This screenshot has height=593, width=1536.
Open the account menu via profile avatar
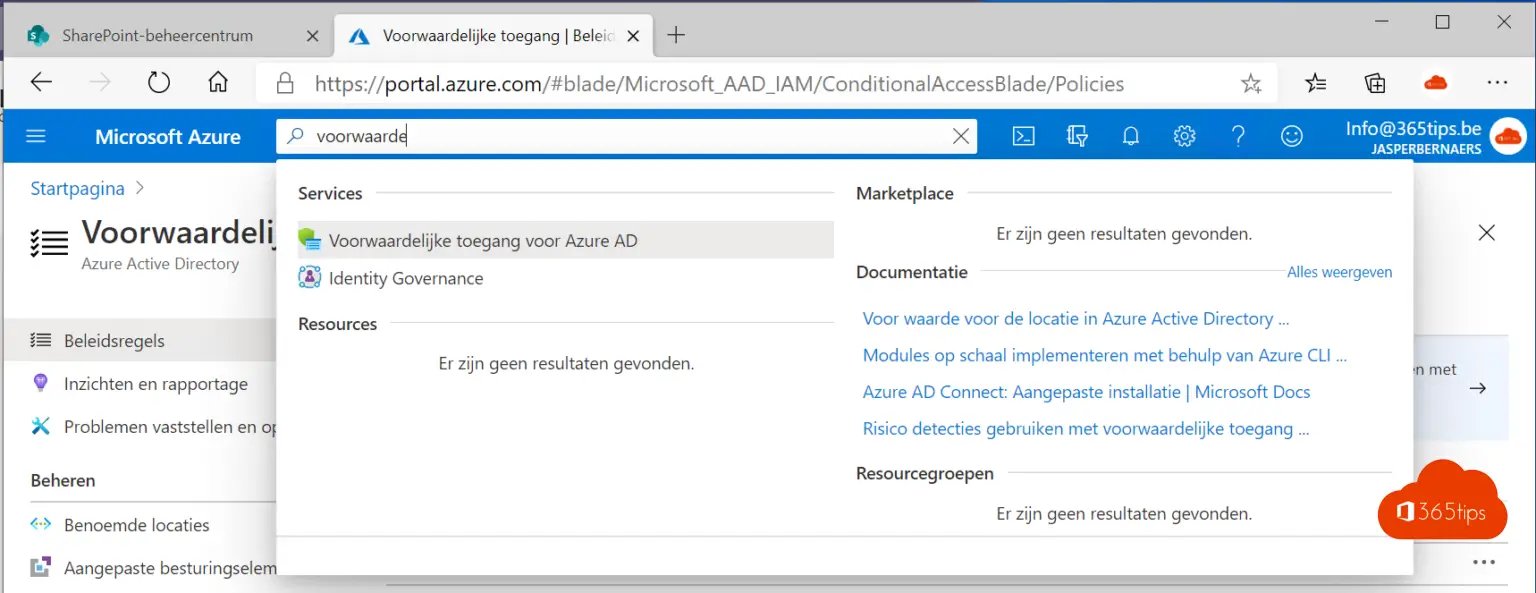[x=1508, y=137]
